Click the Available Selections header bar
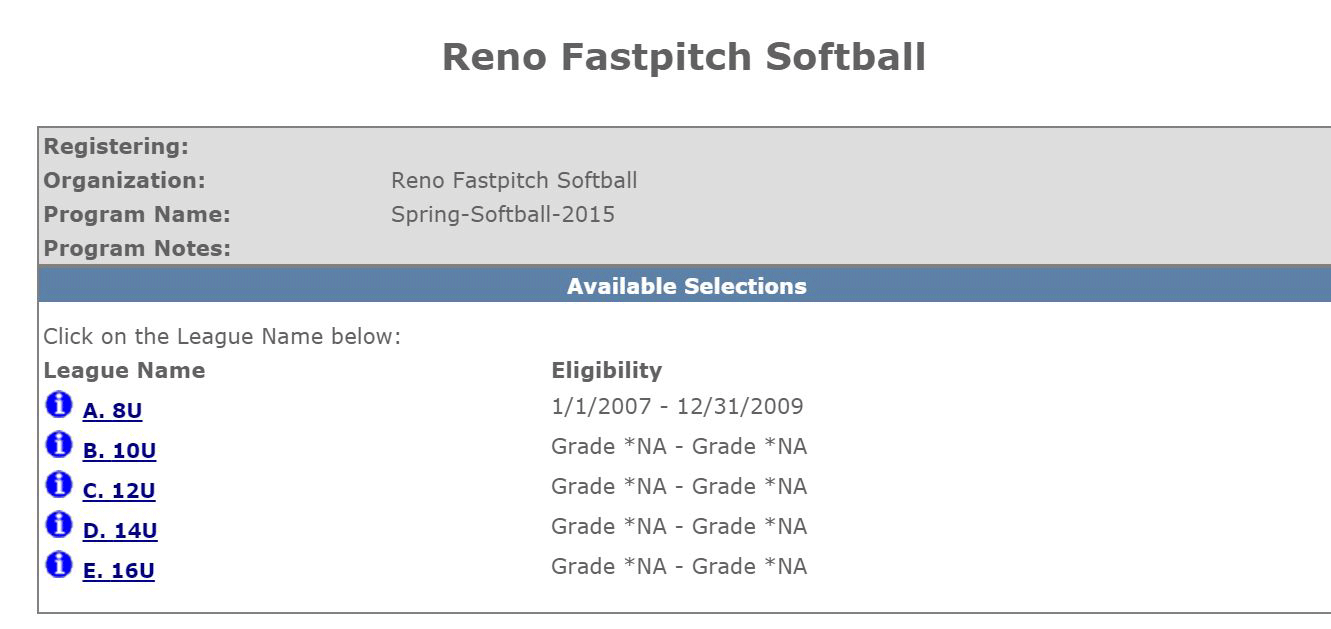1331x629 pixels. pos(686,286)
